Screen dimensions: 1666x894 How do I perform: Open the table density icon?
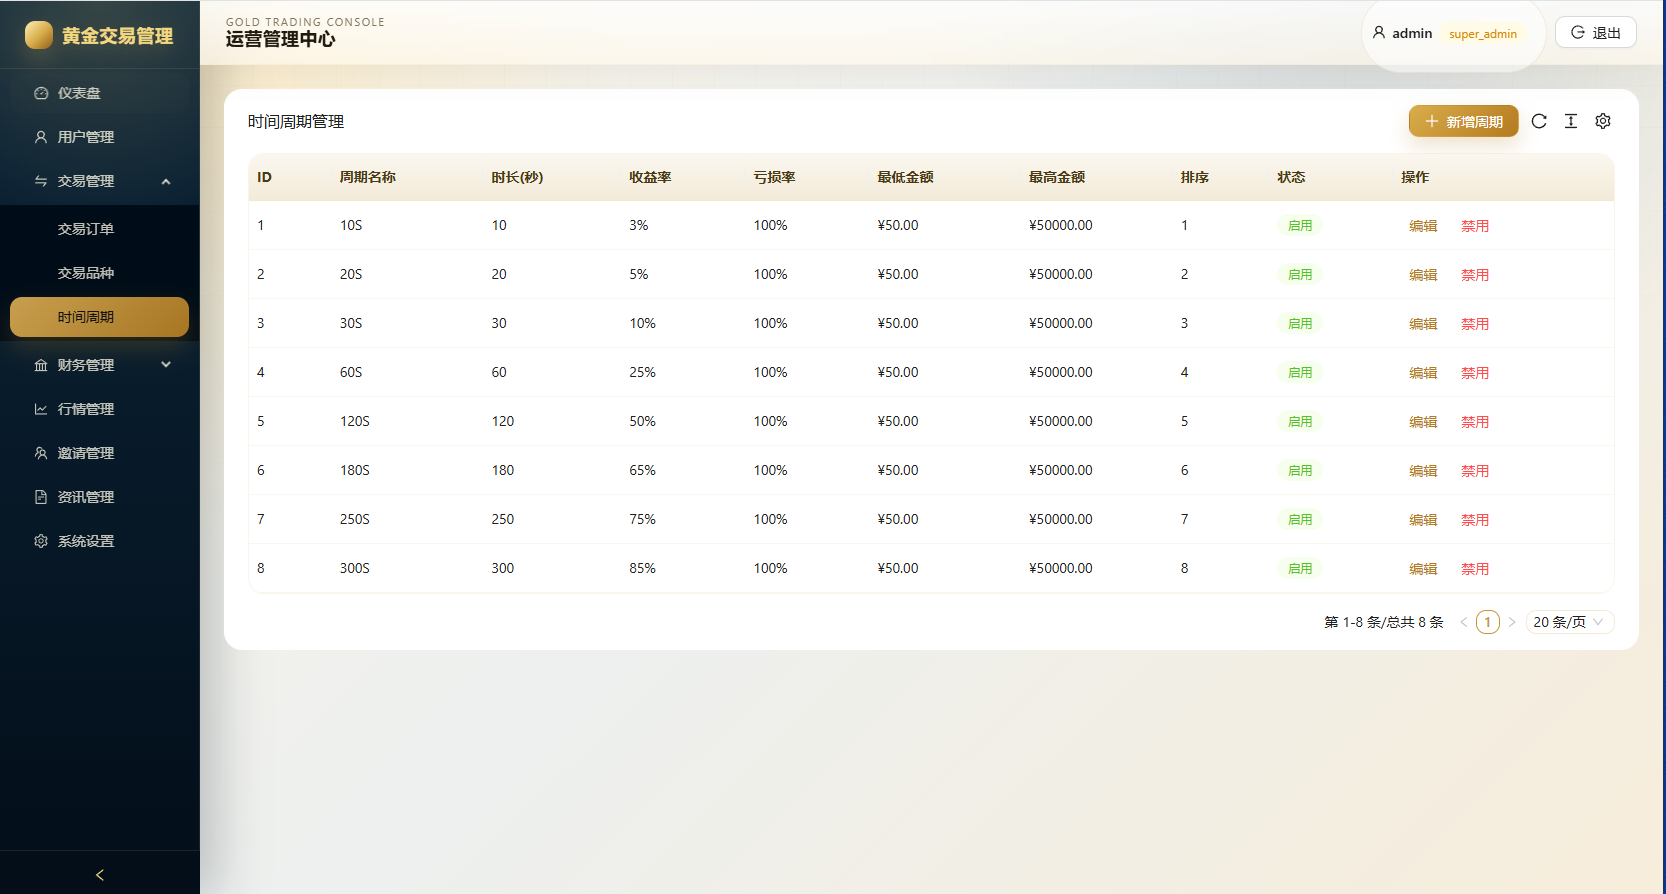(x=1571, y=121)
